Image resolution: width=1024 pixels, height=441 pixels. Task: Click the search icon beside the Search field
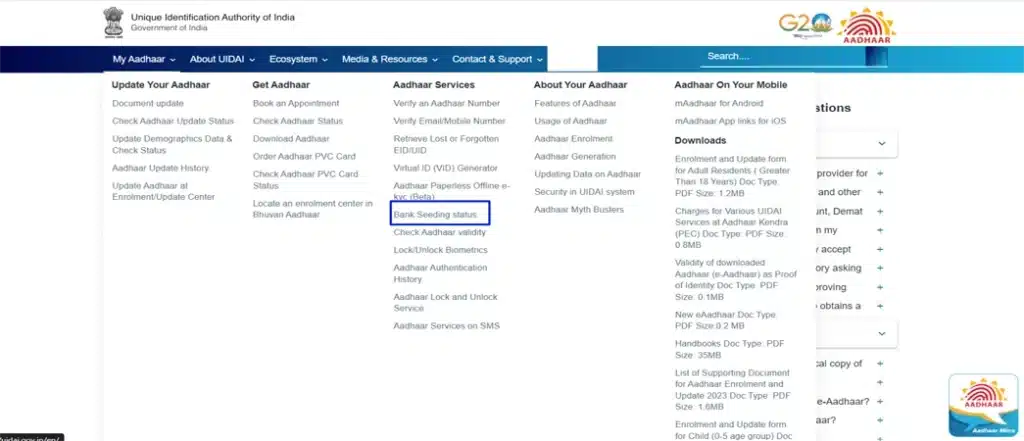876,57
